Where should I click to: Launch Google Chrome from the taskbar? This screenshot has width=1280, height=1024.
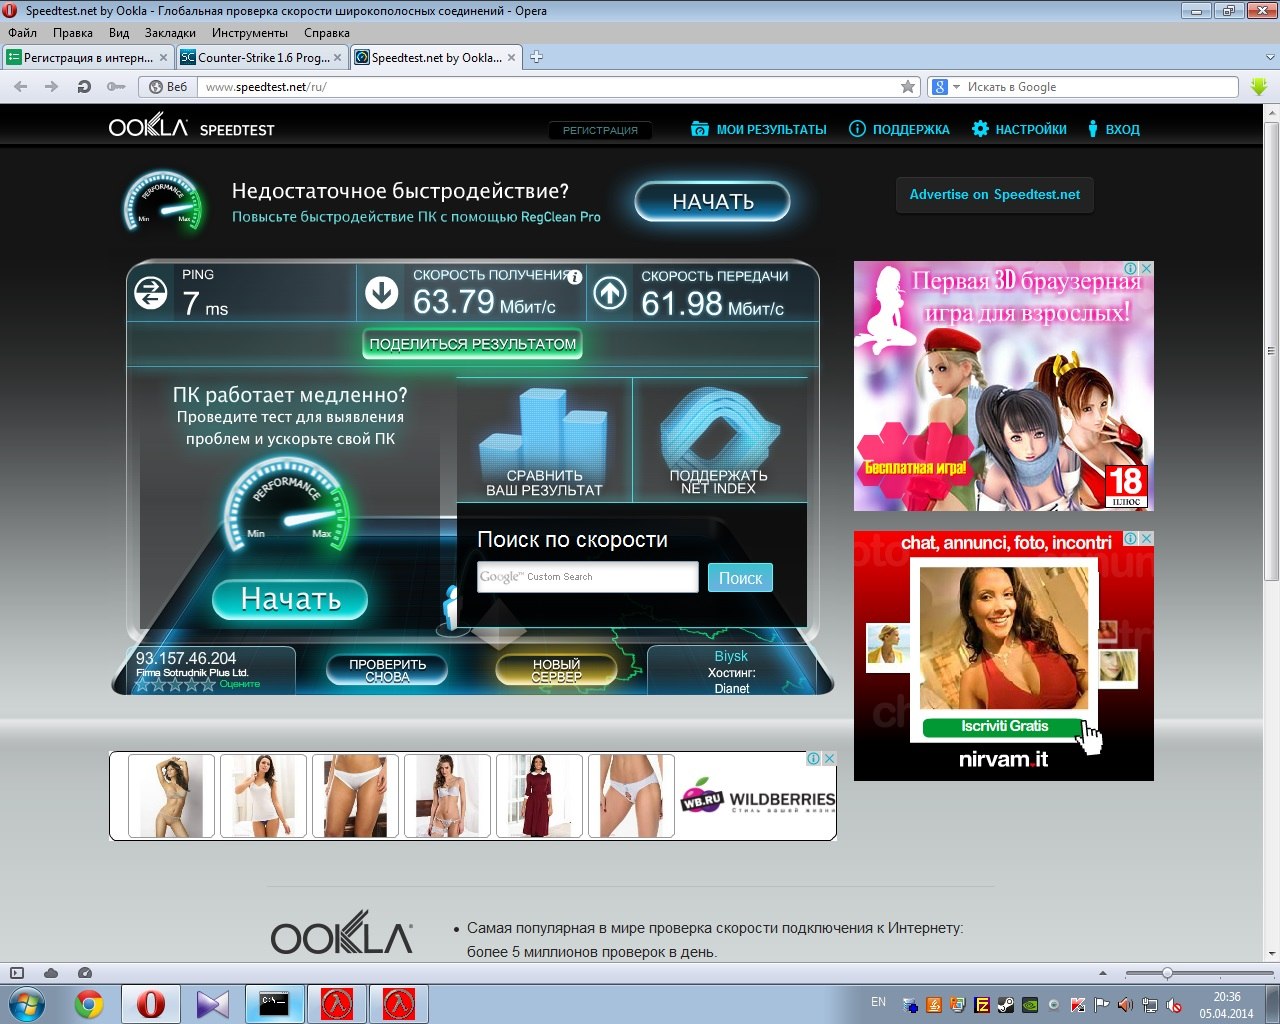point(89,1004)
